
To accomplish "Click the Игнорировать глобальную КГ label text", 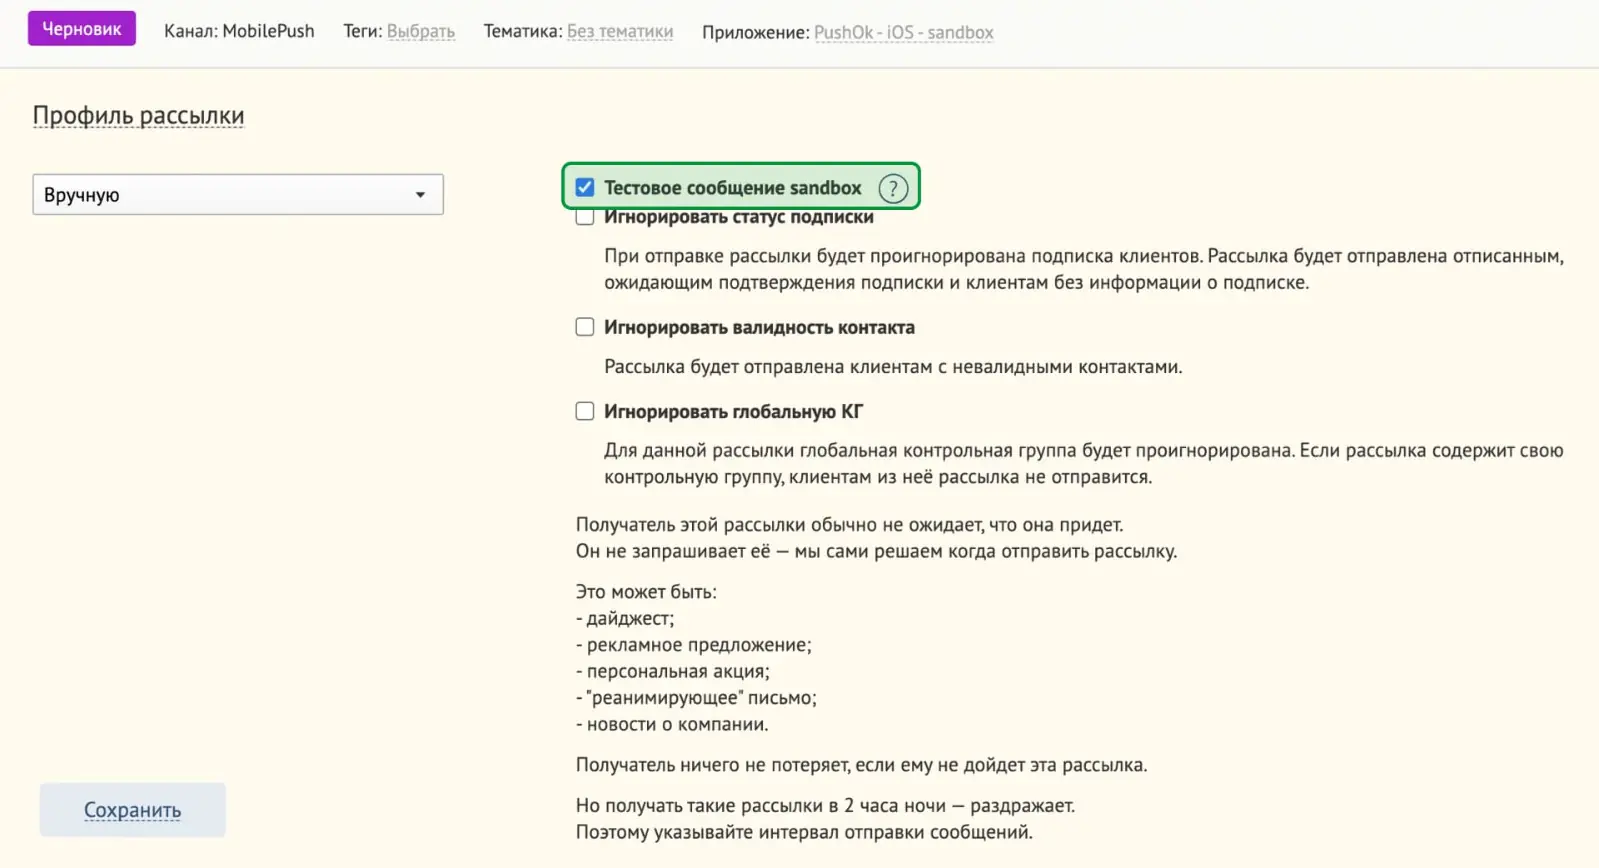I will point(733,411).
